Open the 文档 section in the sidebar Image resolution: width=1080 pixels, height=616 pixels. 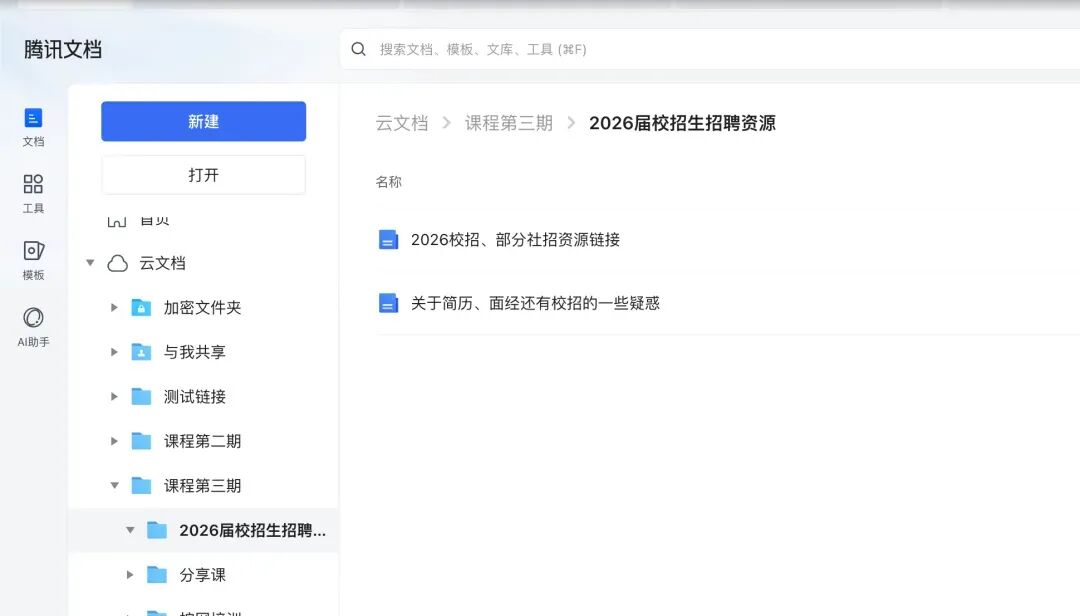(x=33, y=127)
